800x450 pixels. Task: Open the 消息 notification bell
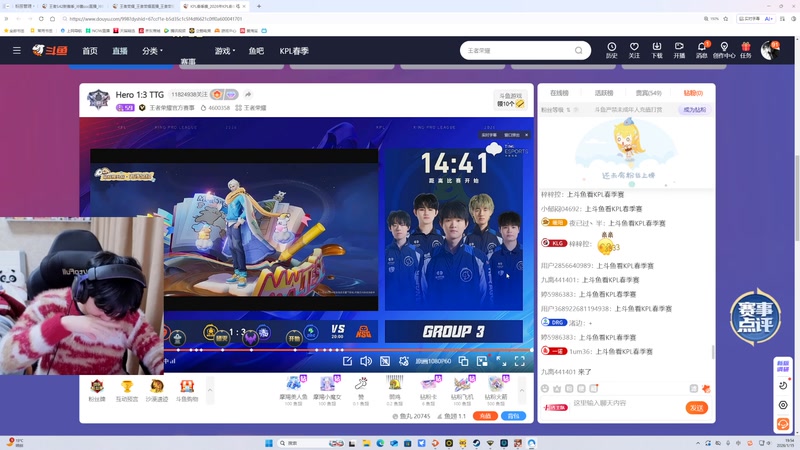(x=702, y=50)
